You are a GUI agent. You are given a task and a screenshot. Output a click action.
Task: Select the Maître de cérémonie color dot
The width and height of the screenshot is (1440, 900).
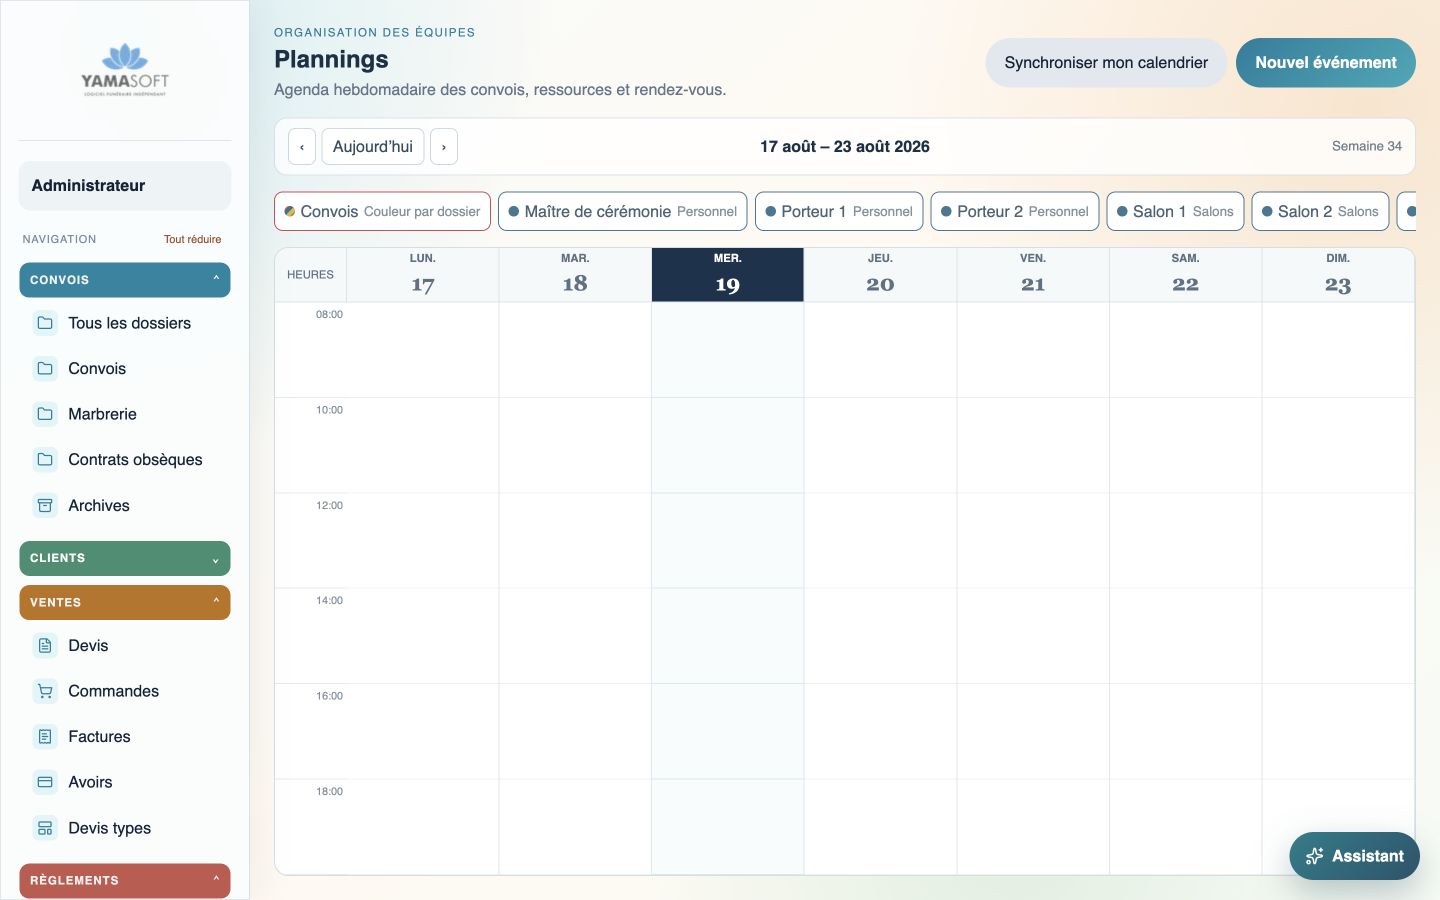tap(514, 211)
